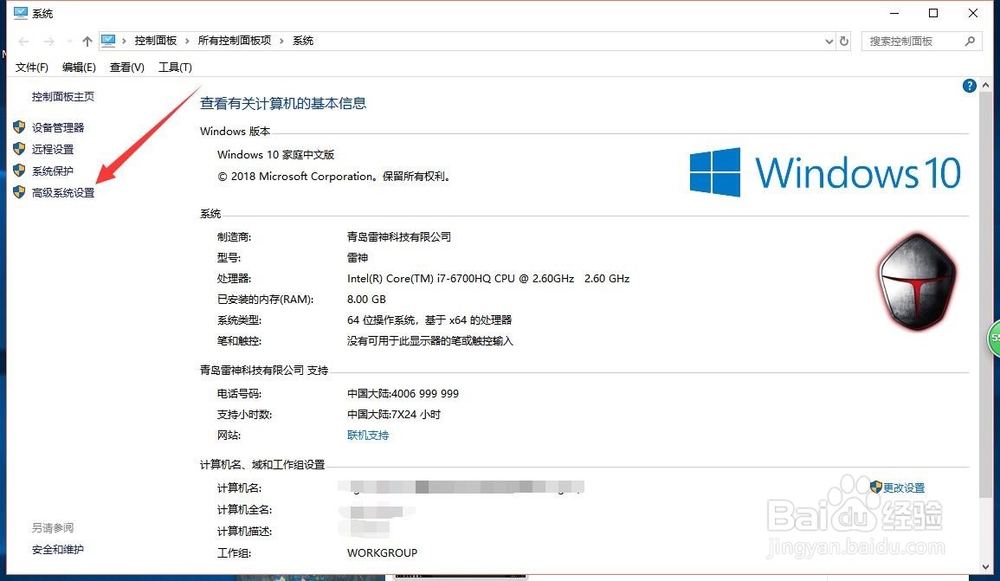
Task: Open the 工具(T) menu
Action: pos(175,67)
